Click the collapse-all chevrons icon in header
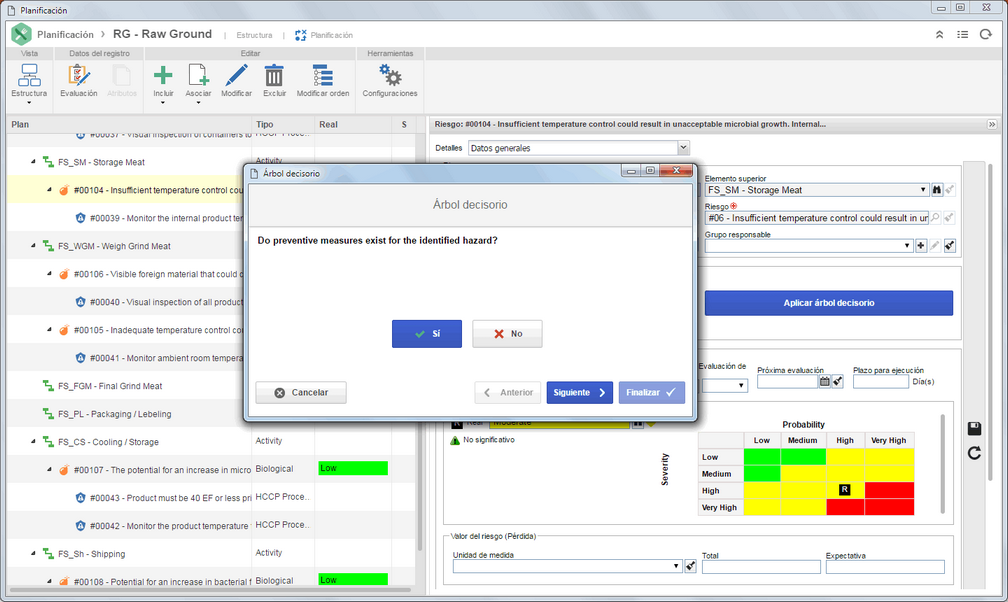The height and width of the screenshot is (602, 1008). point(939,35)
